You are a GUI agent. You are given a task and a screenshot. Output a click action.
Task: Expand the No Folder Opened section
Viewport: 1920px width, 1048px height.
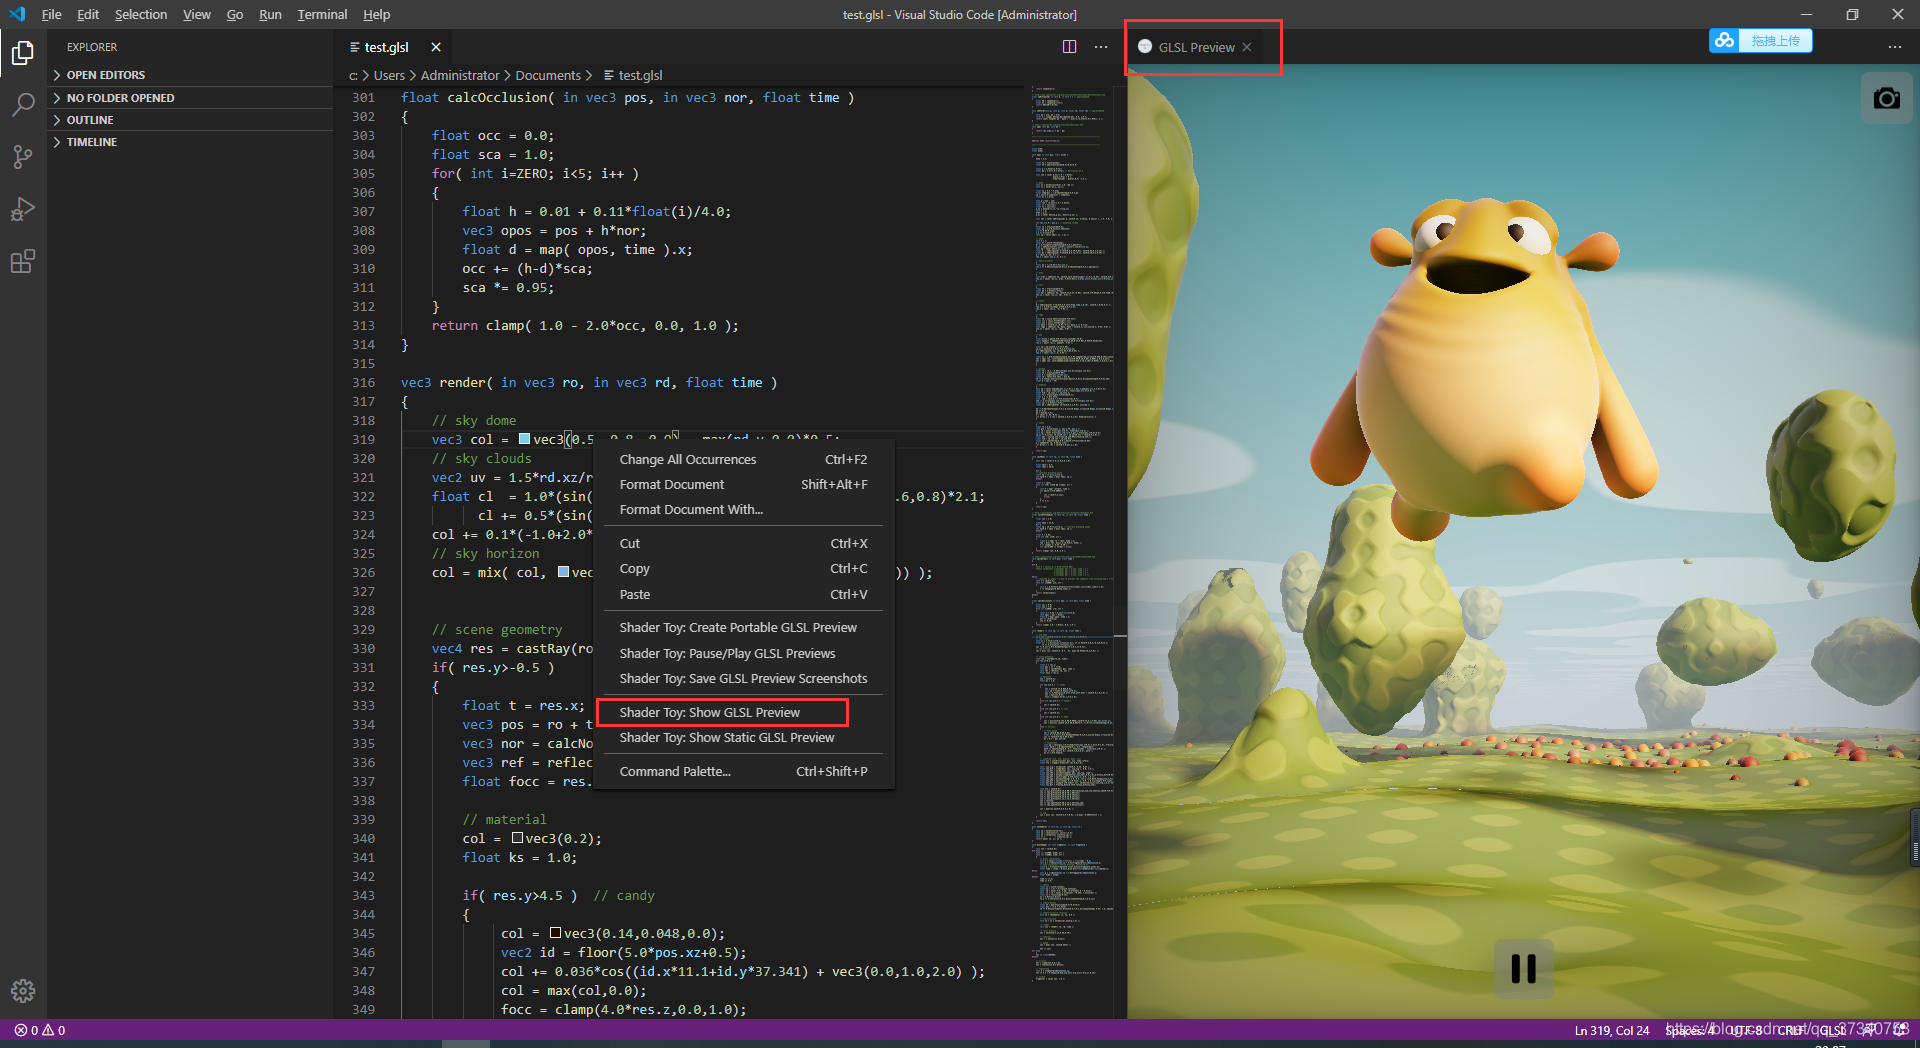(x=190, y=98)
